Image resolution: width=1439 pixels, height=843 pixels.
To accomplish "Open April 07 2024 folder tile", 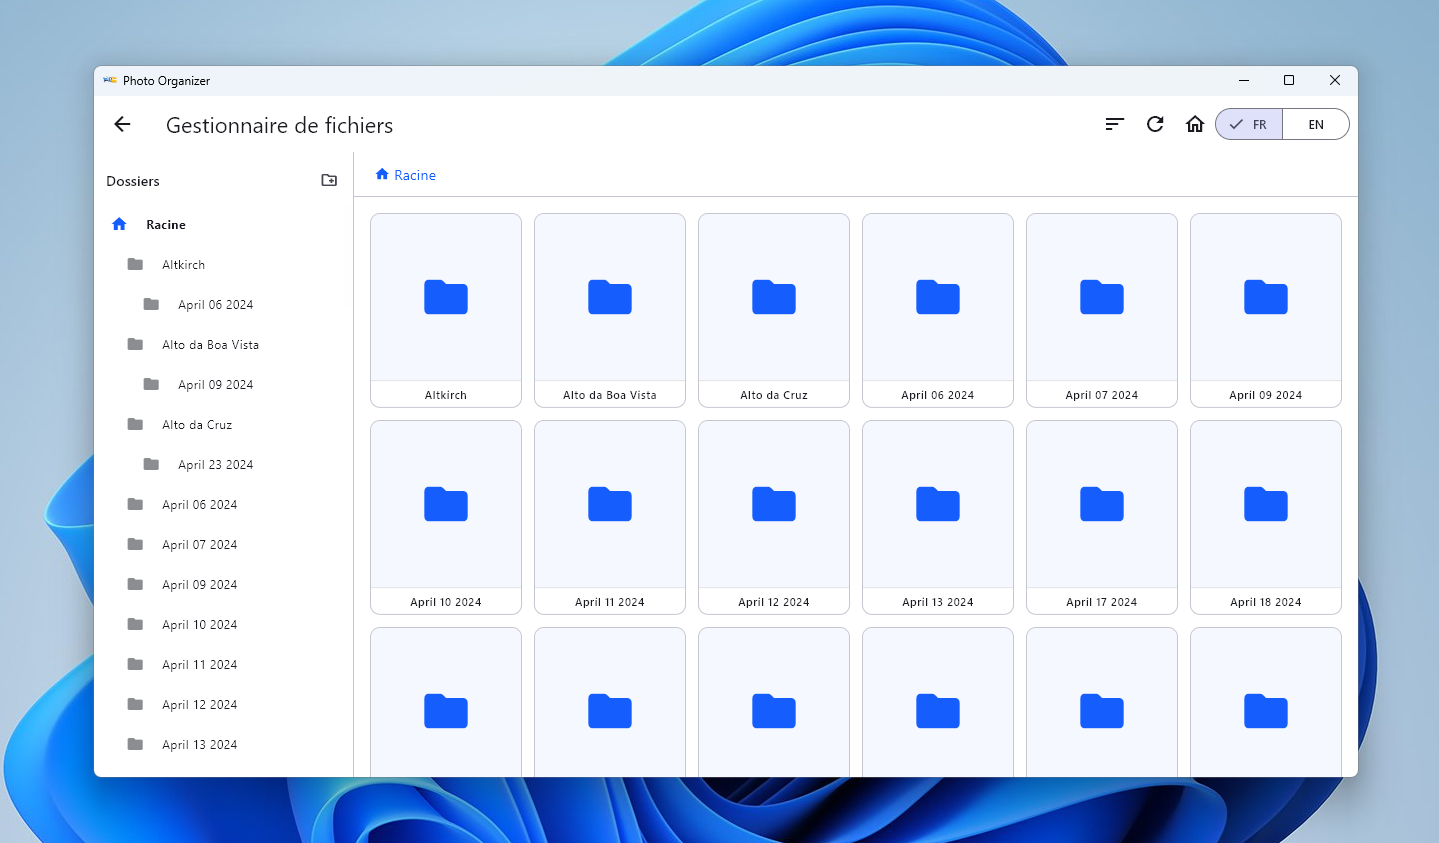I will click(x=1101, y=309).
